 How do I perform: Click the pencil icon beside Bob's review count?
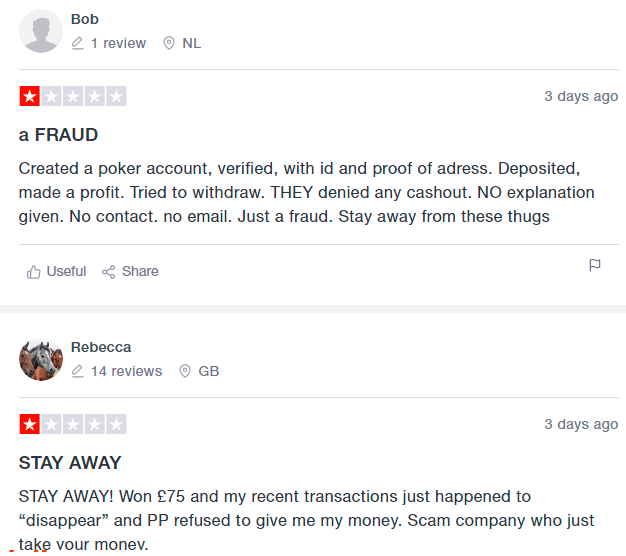pos(78,43)
